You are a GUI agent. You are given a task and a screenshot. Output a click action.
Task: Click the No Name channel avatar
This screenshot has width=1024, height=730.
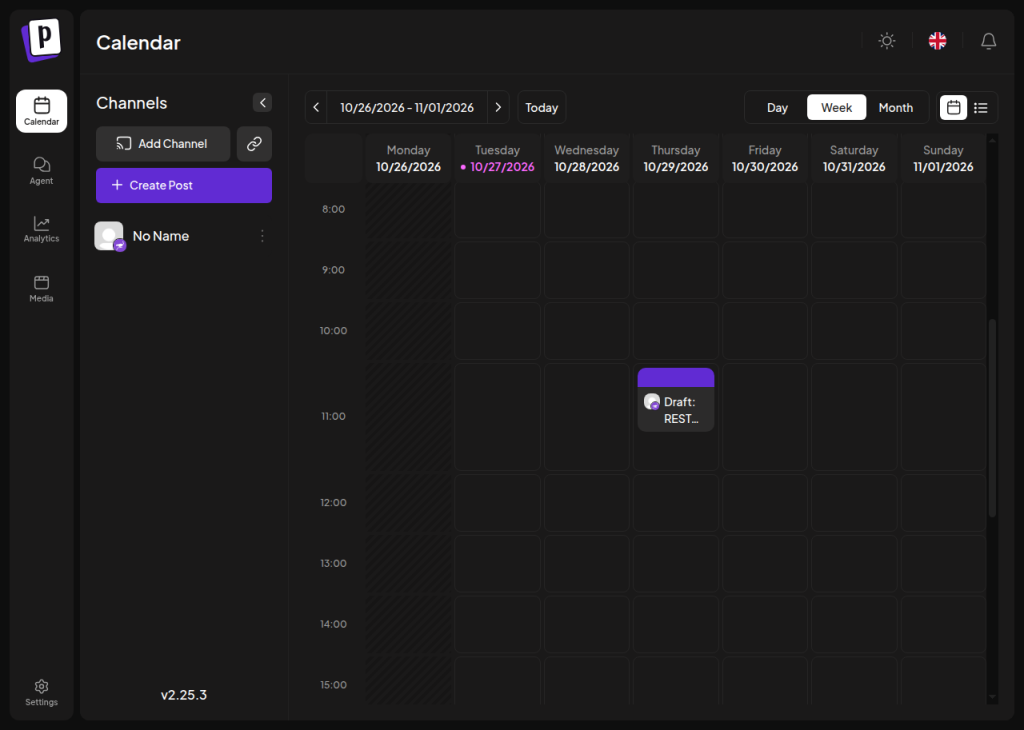point(110,236)
